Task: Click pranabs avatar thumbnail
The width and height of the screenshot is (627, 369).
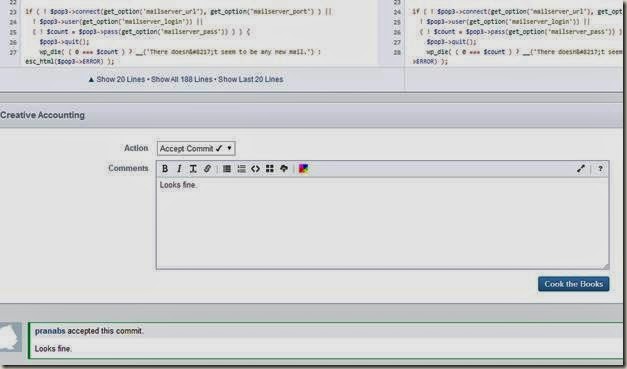Action: (x=11, y=338)
